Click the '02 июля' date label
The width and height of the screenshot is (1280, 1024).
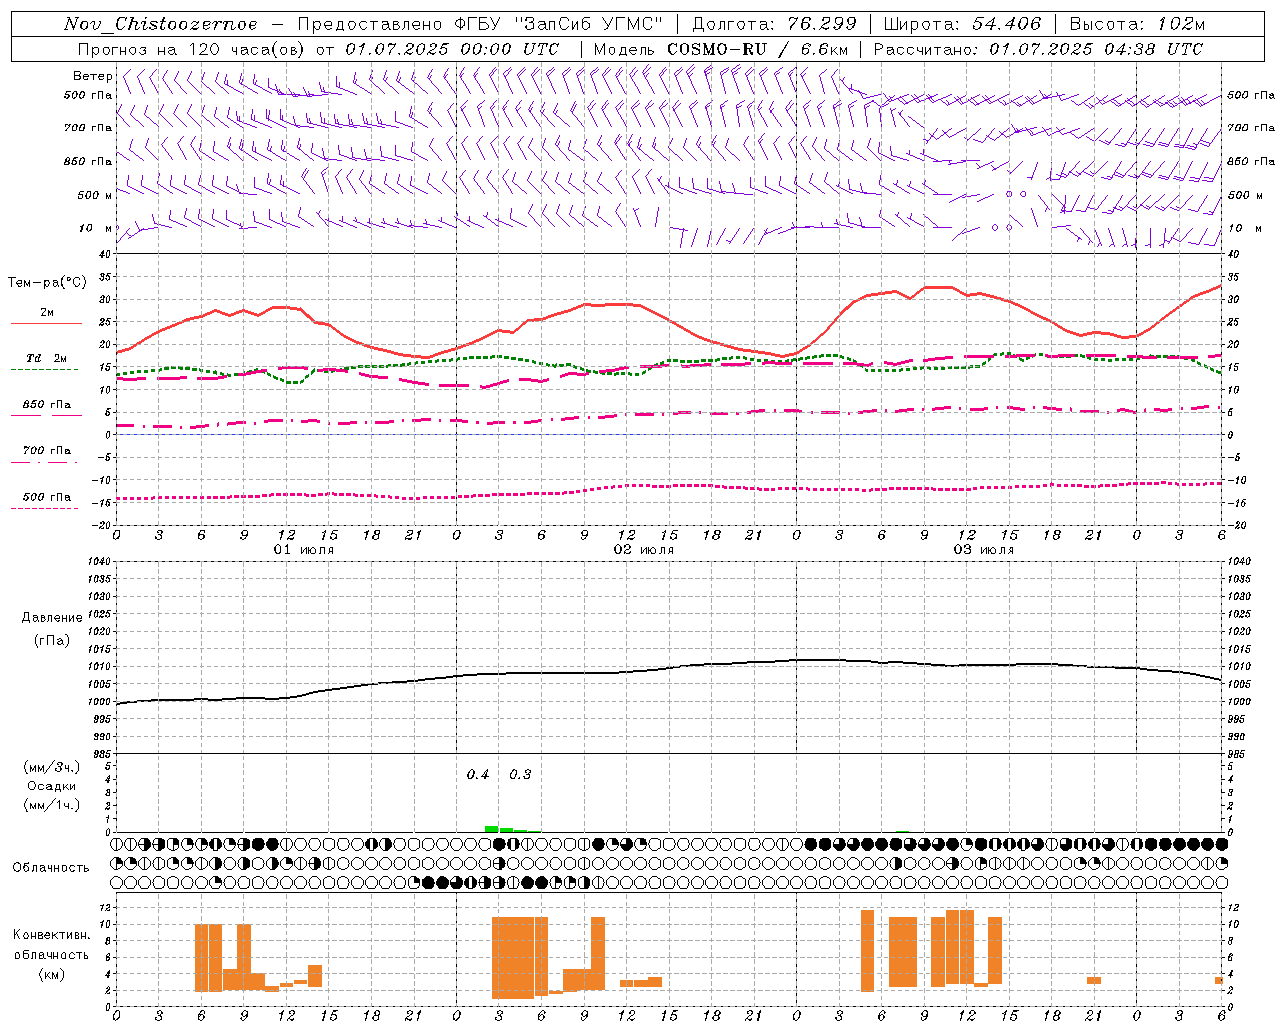pos(644,550)
